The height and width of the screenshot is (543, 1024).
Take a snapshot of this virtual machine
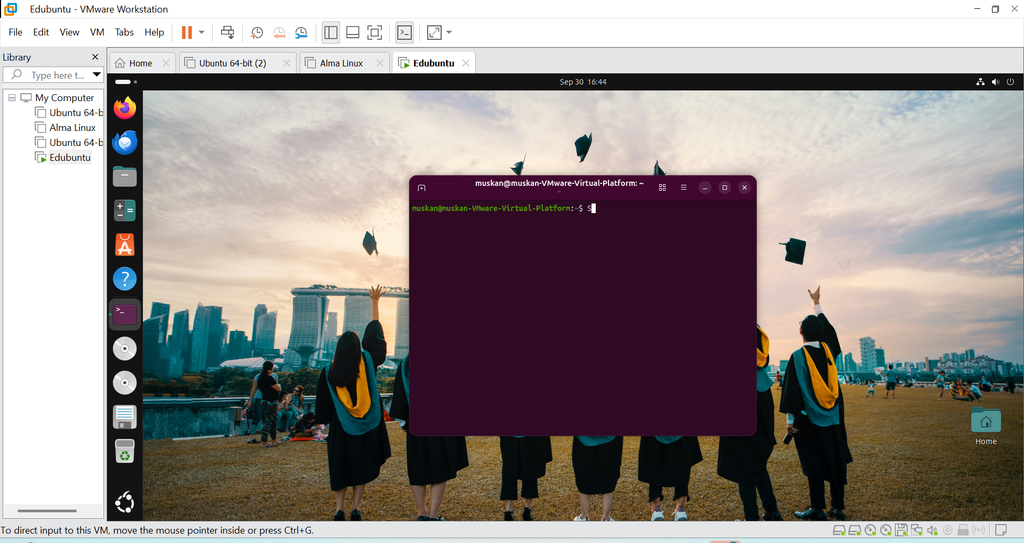point(257,32)
